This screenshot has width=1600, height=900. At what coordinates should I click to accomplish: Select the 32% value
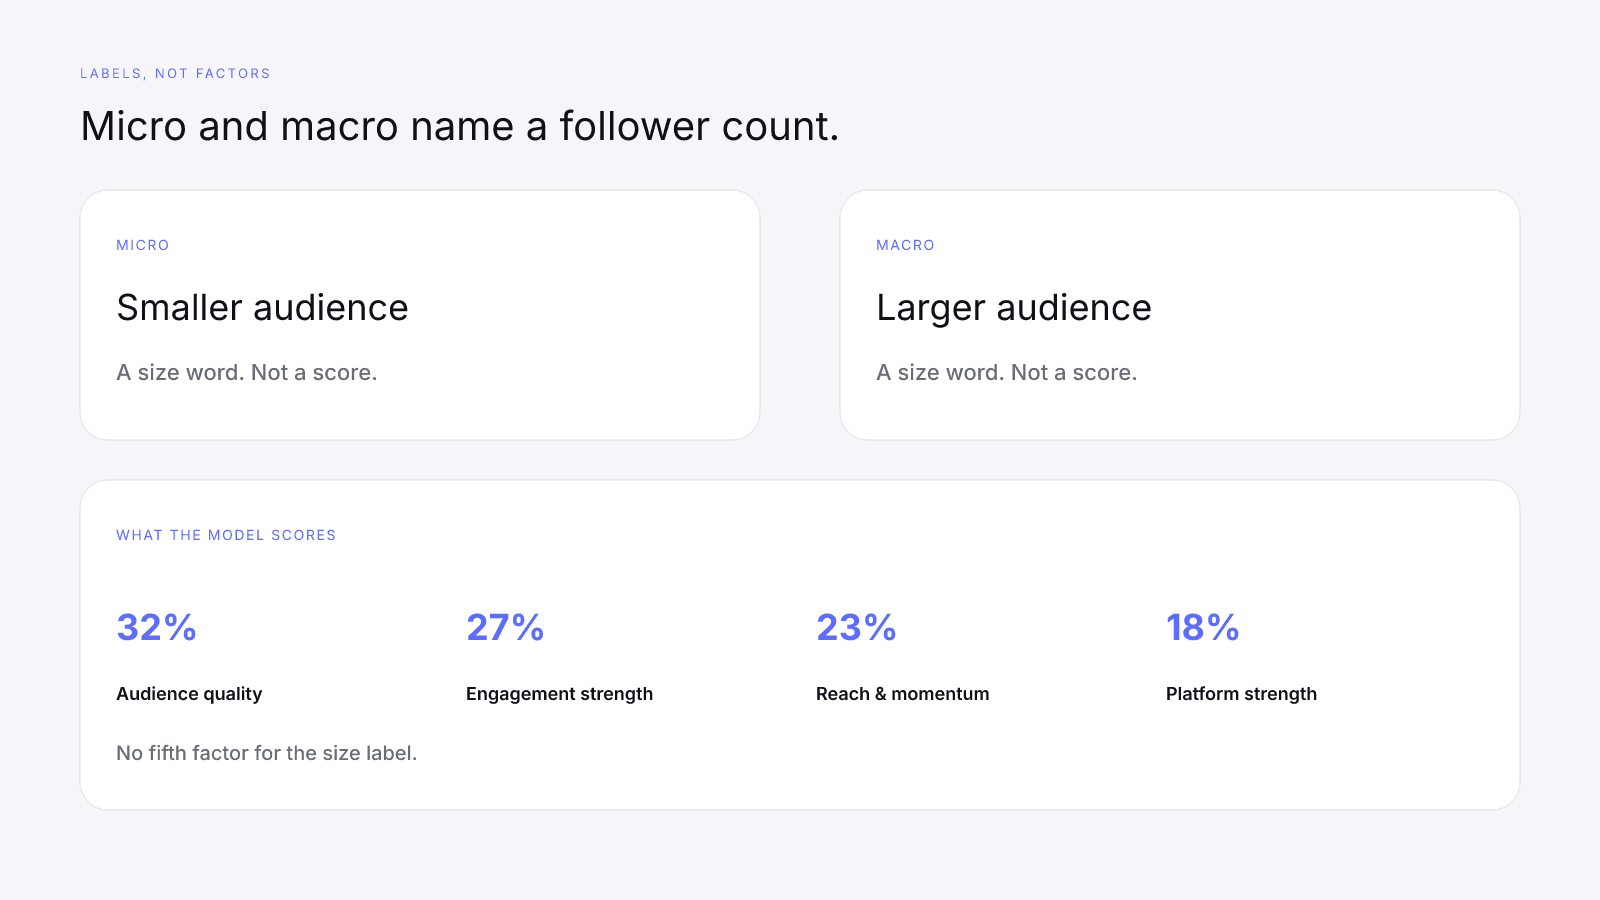tap(157, 627)
